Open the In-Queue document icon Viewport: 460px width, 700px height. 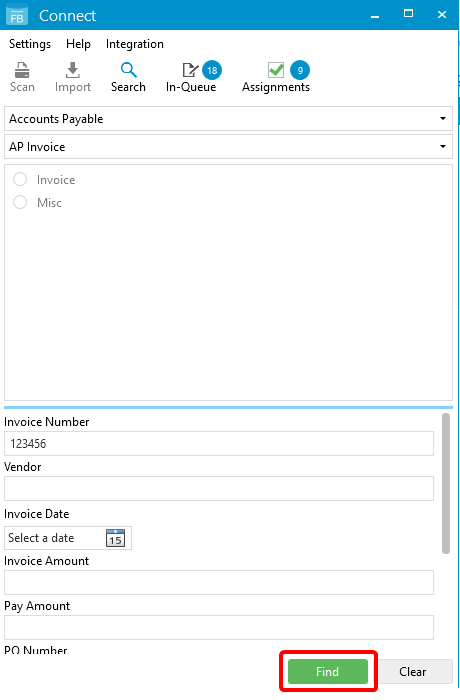[191, 70]
